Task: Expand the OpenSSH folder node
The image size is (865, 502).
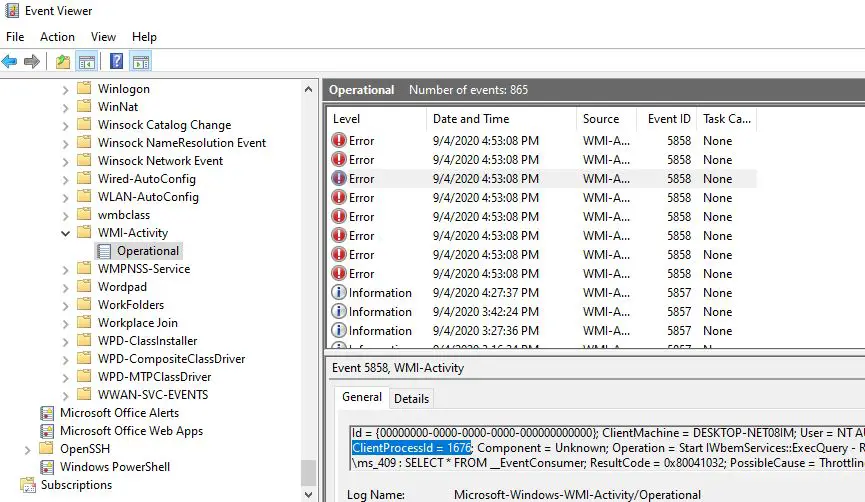Action: point(27,449)
